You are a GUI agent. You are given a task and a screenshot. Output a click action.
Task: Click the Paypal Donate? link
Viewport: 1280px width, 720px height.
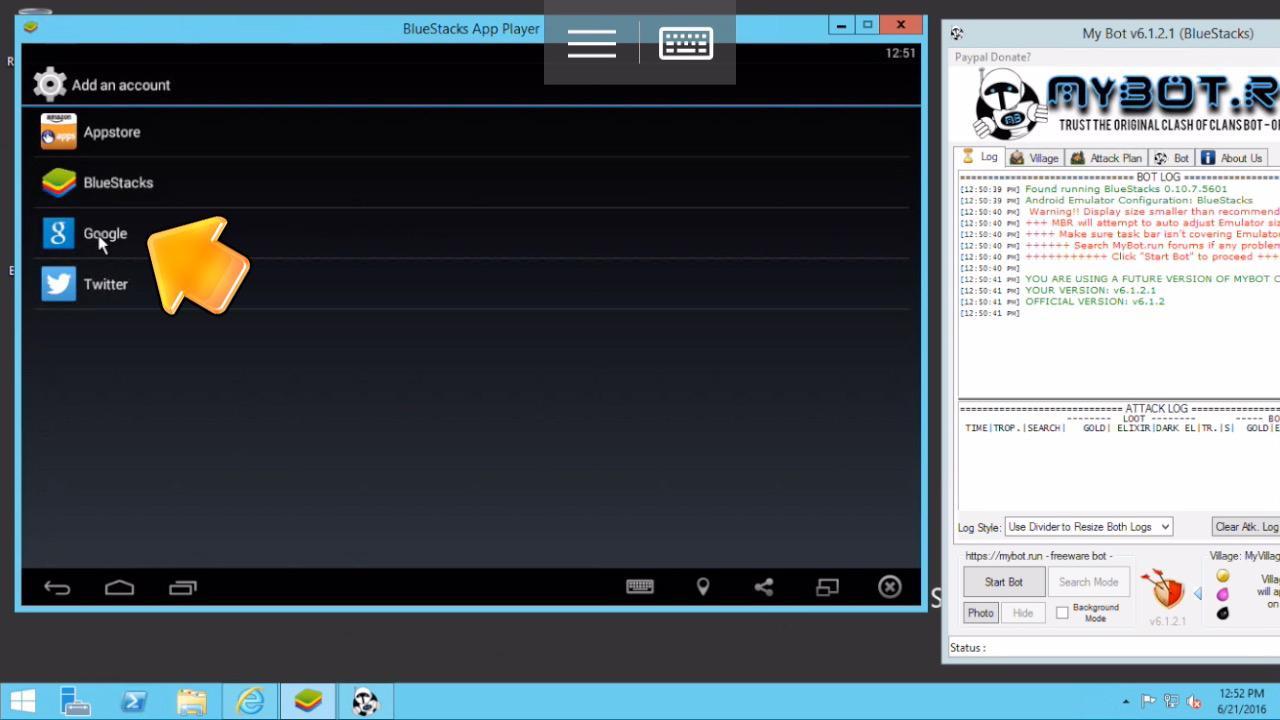pos(992,57)
